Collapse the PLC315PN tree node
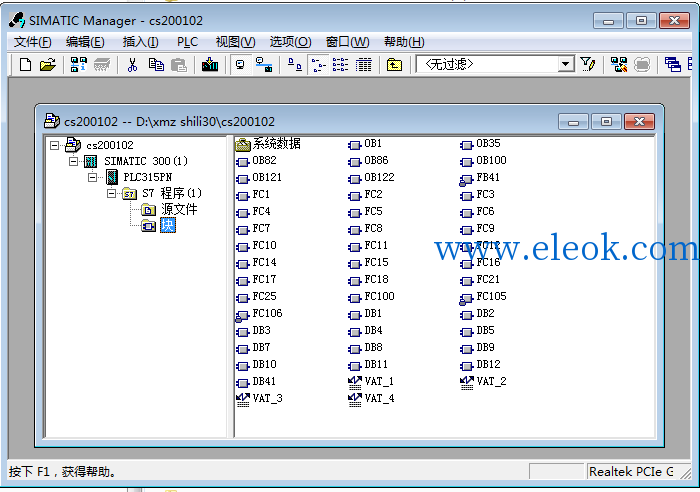This screenshot has width=700, height=492. click(x=92, y=177)
